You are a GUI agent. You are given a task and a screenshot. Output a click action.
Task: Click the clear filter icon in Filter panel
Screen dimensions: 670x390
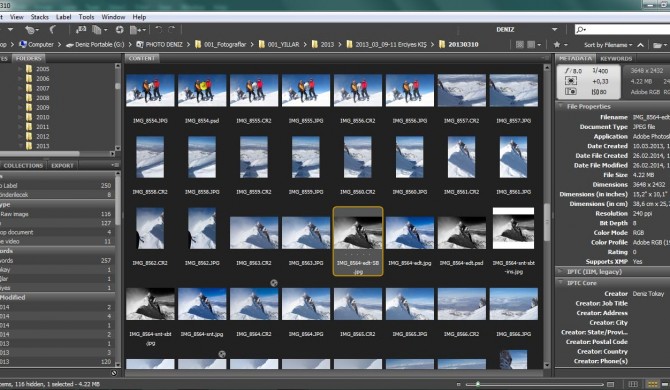[x=114, y=373]
